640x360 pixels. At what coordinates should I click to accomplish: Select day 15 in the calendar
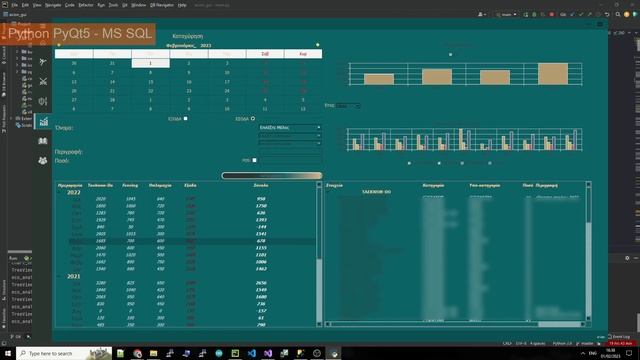[x=151, y=82]
